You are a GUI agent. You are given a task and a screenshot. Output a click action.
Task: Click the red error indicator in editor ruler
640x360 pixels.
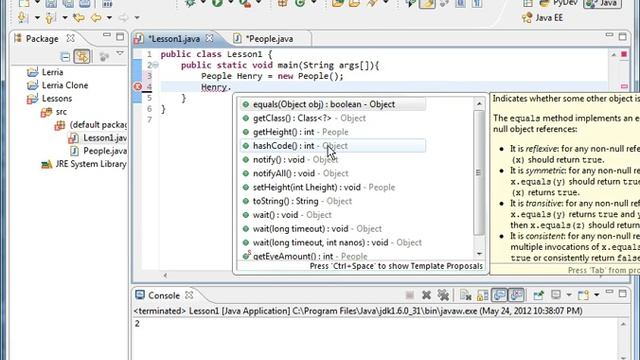pos(624,54)
